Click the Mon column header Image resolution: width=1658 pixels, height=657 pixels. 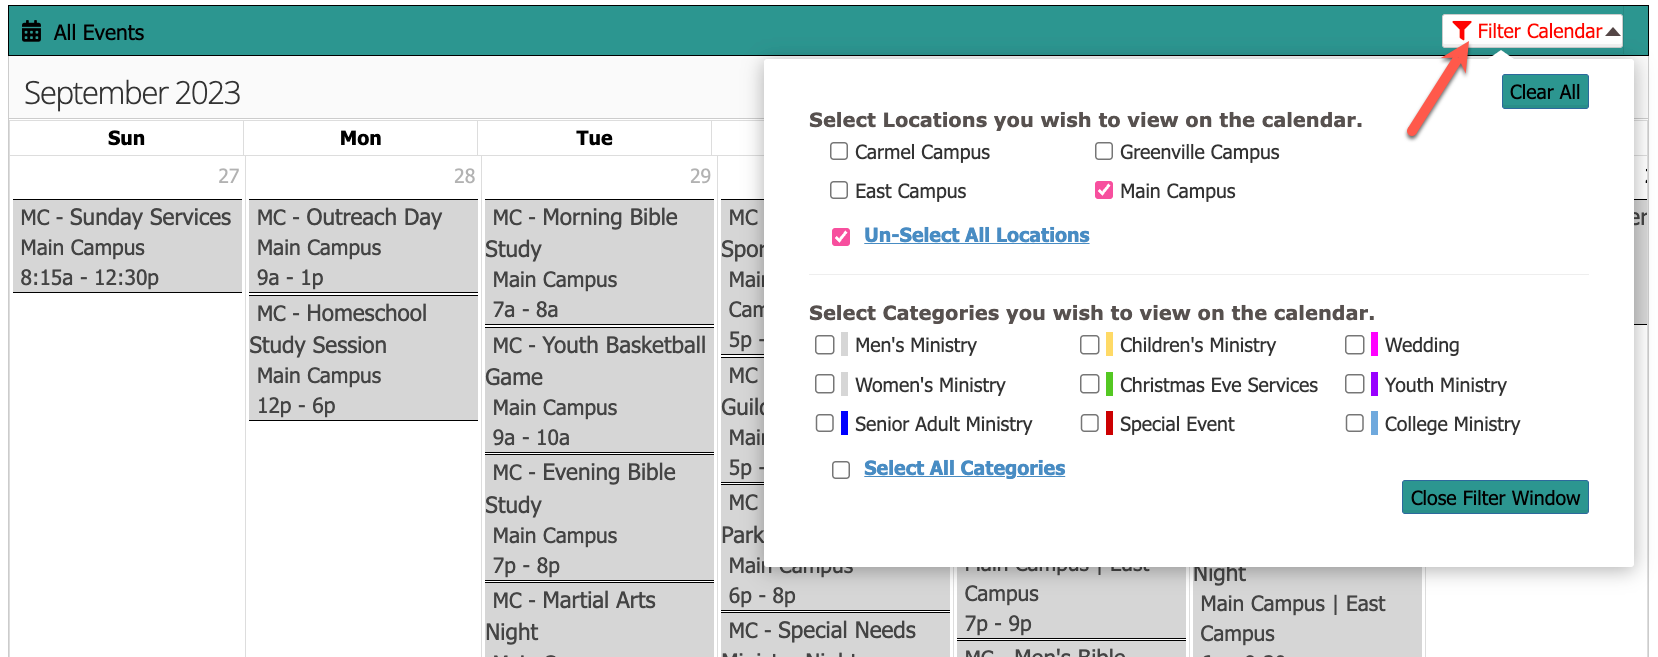(360, 138)
